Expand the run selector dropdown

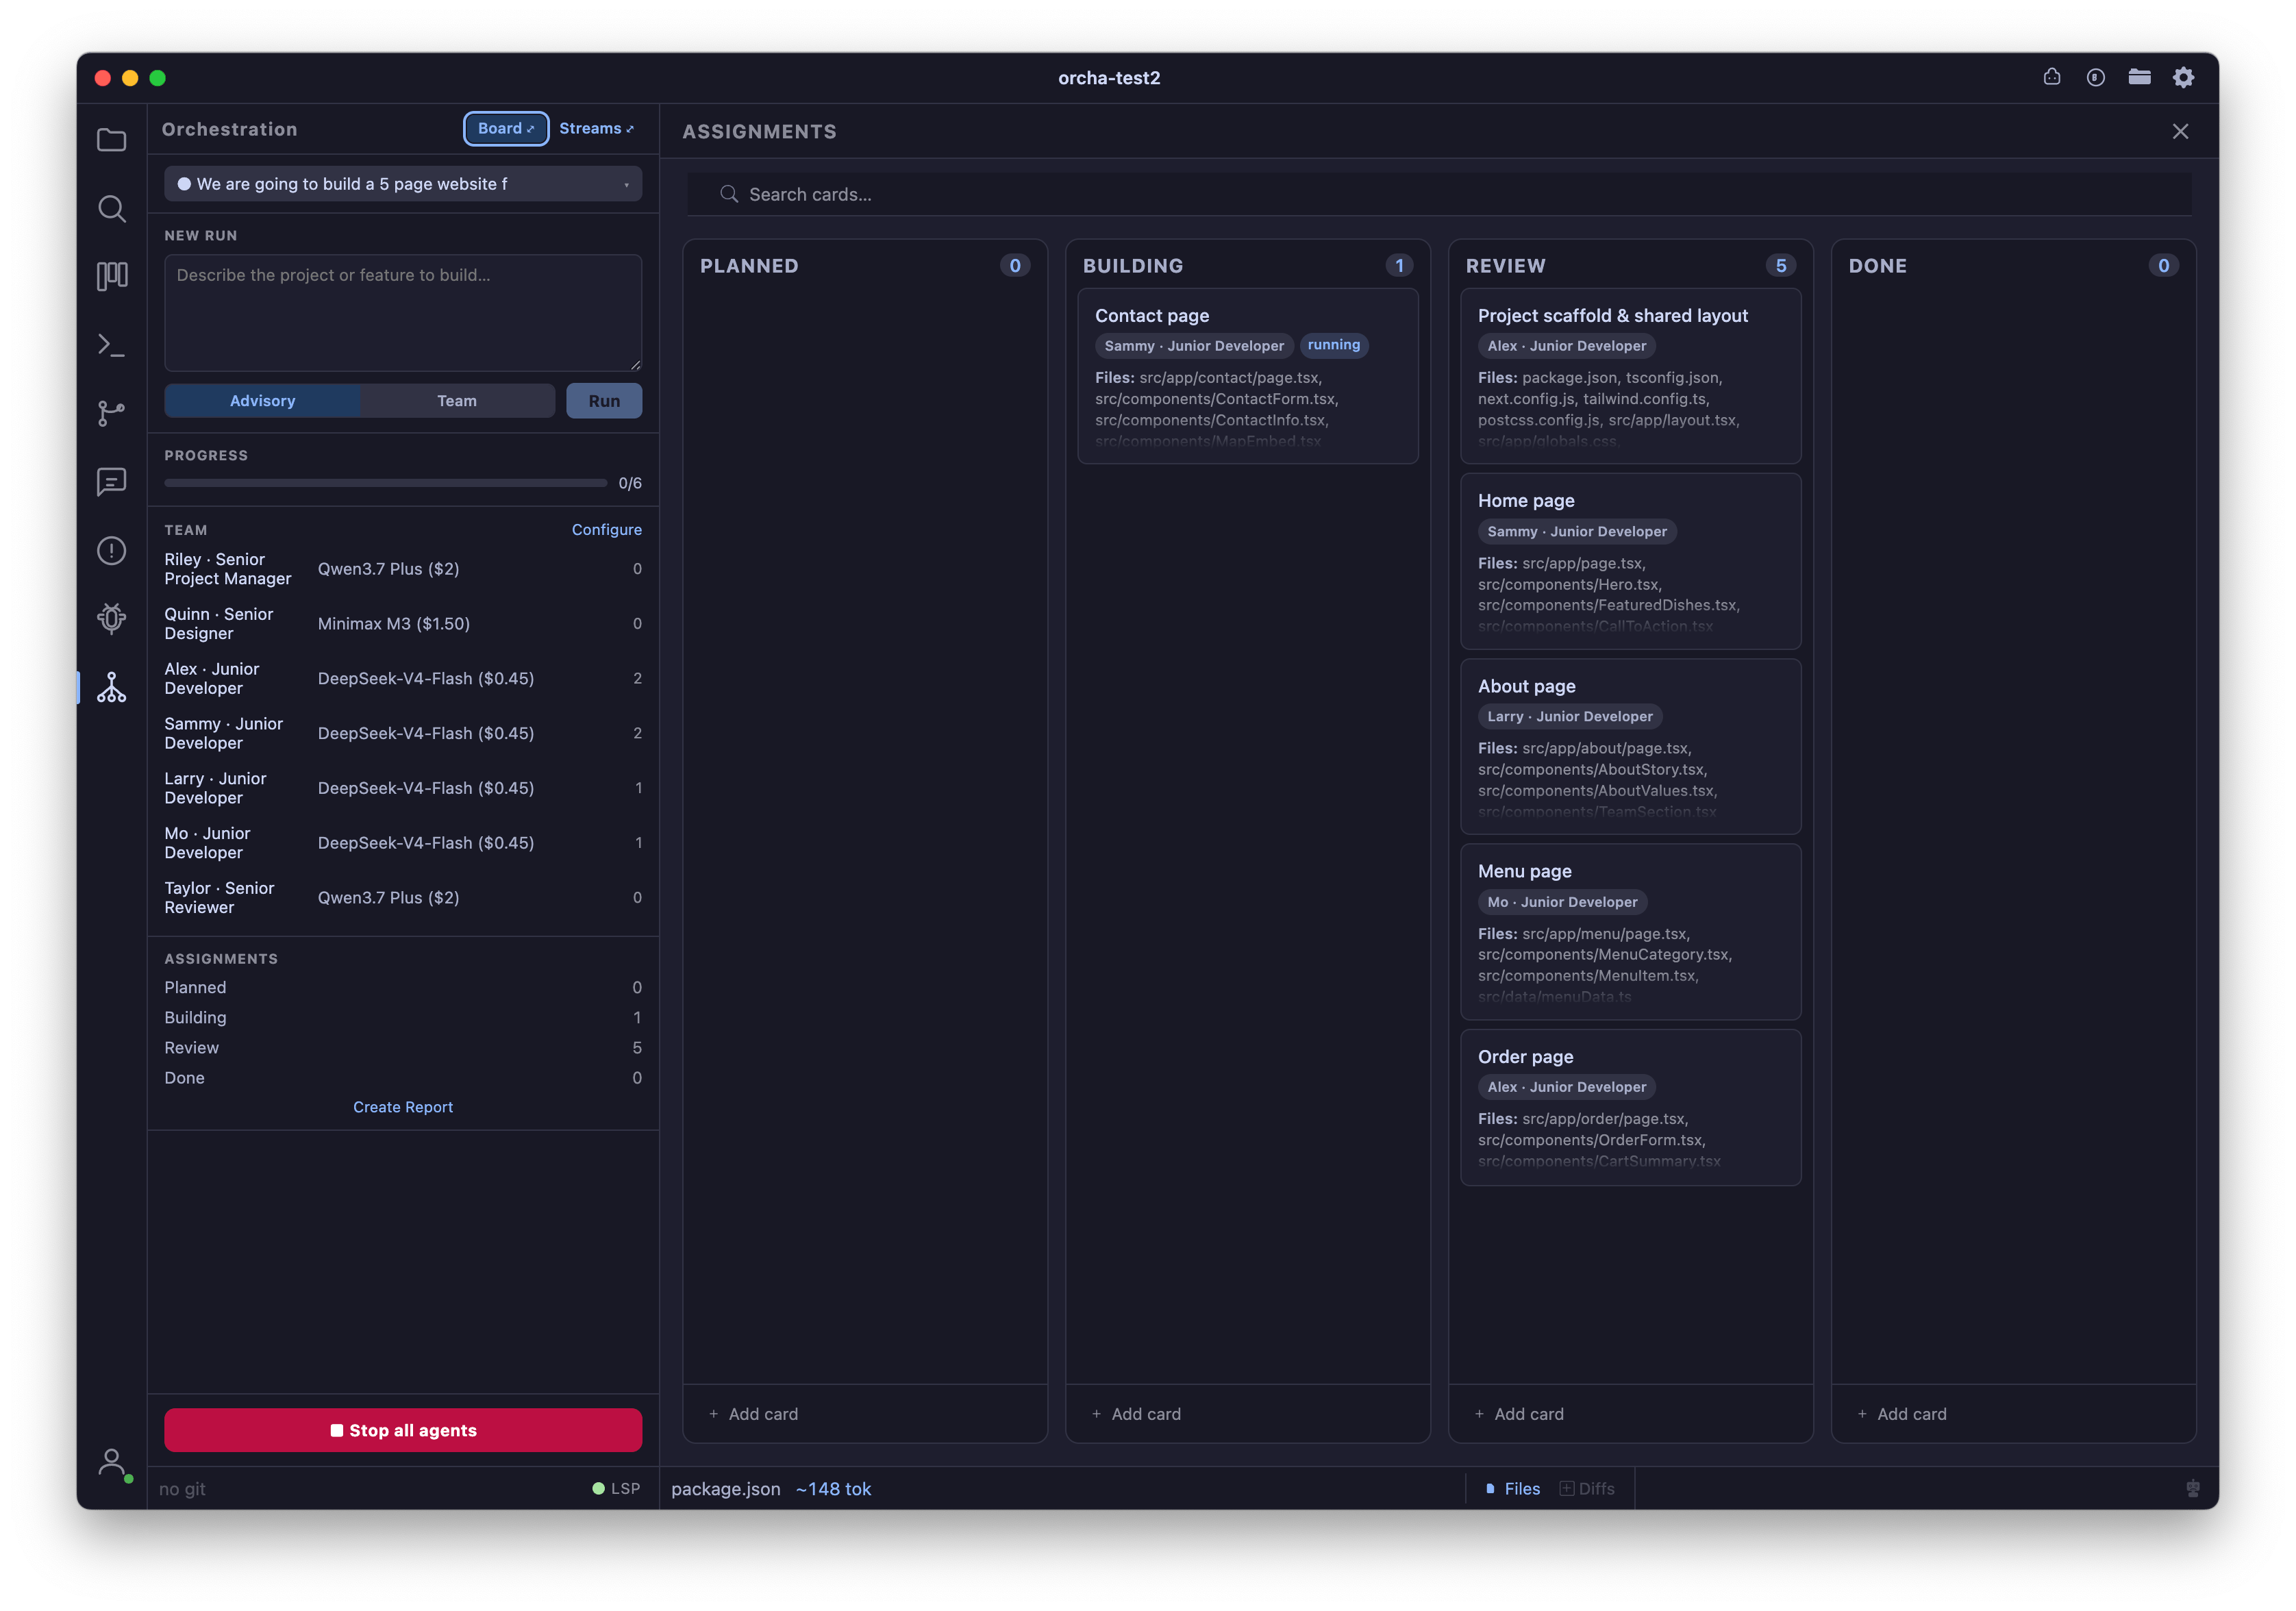[x=403, y=184]
